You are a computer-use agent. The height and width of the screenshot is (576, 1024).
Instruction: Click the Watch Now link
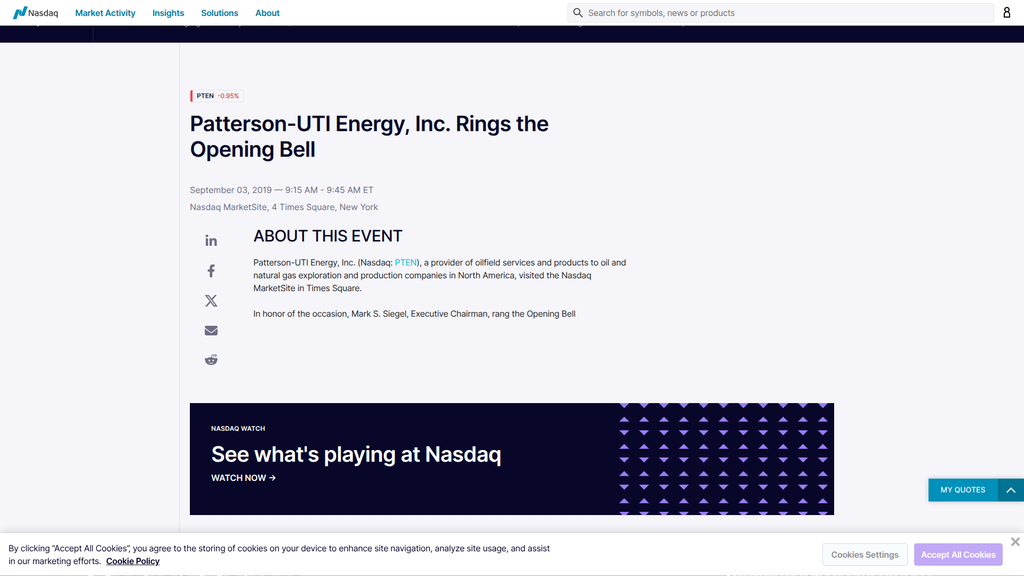[x=243, y=478]
